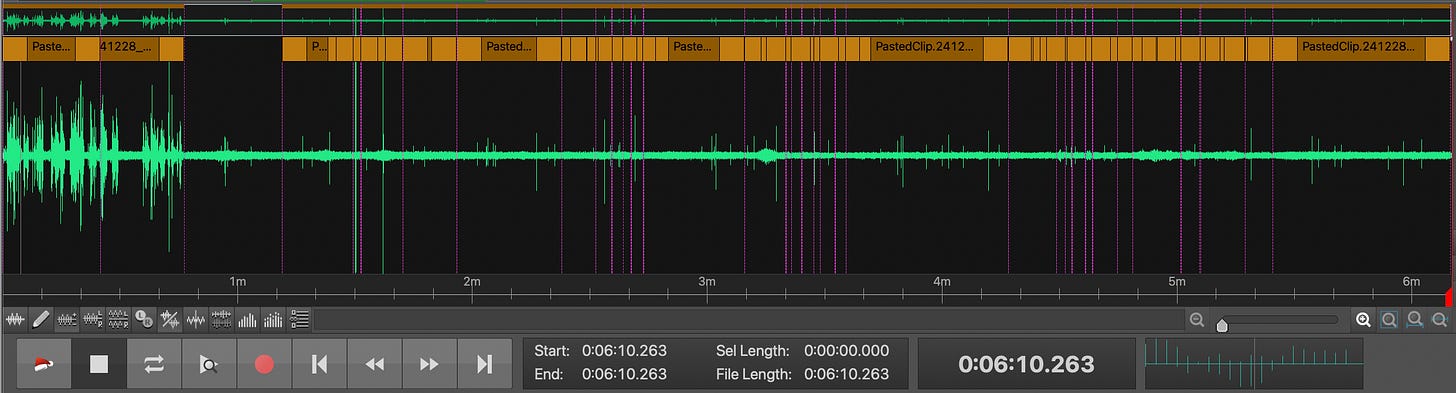Click the double stacked waveform icon
Image resolution: width=1456 pixels, height=393 pixels.
(x=222, y=320)
